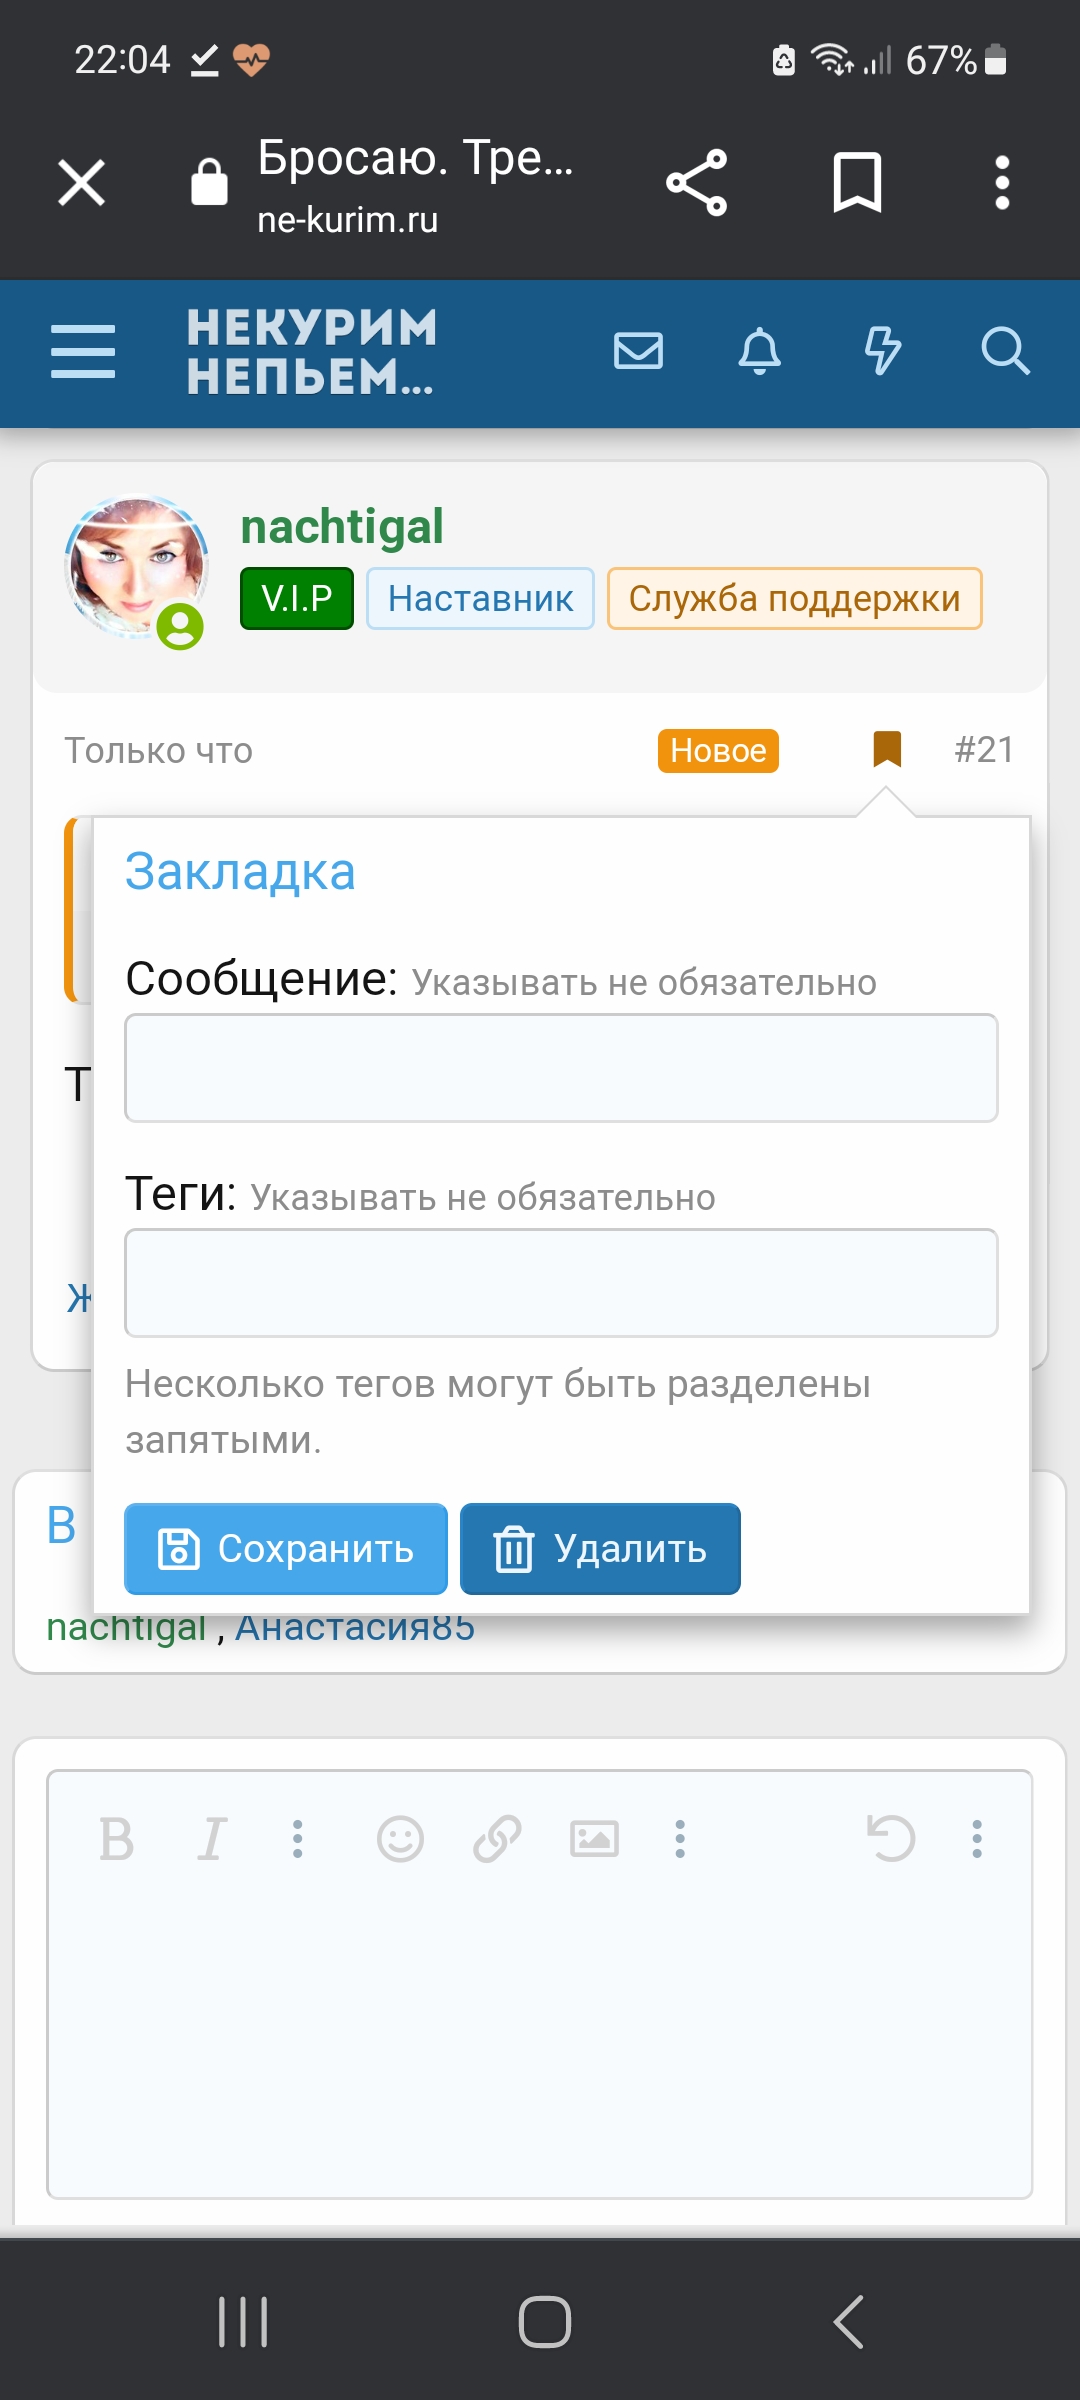Undo last edit in editor
1080x2400 pixels.
pyautogui.click(x=890, y=1839)
